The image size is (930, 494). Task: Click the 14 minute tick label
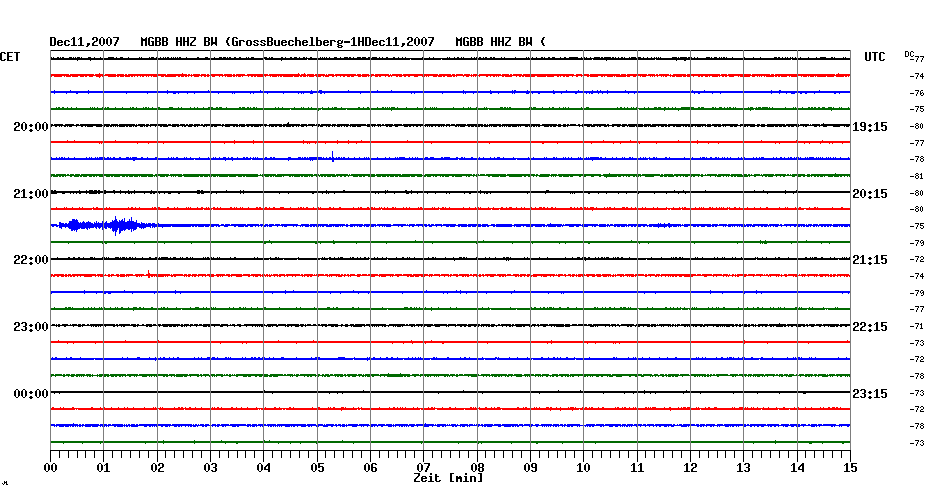click(x=797, y=467)
